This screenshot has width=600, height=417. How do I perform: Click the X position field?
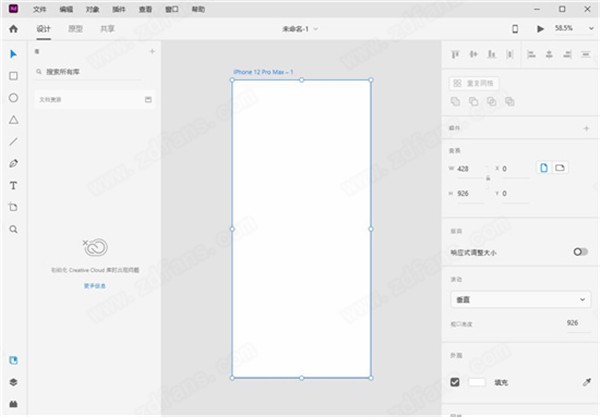[515, 169]
